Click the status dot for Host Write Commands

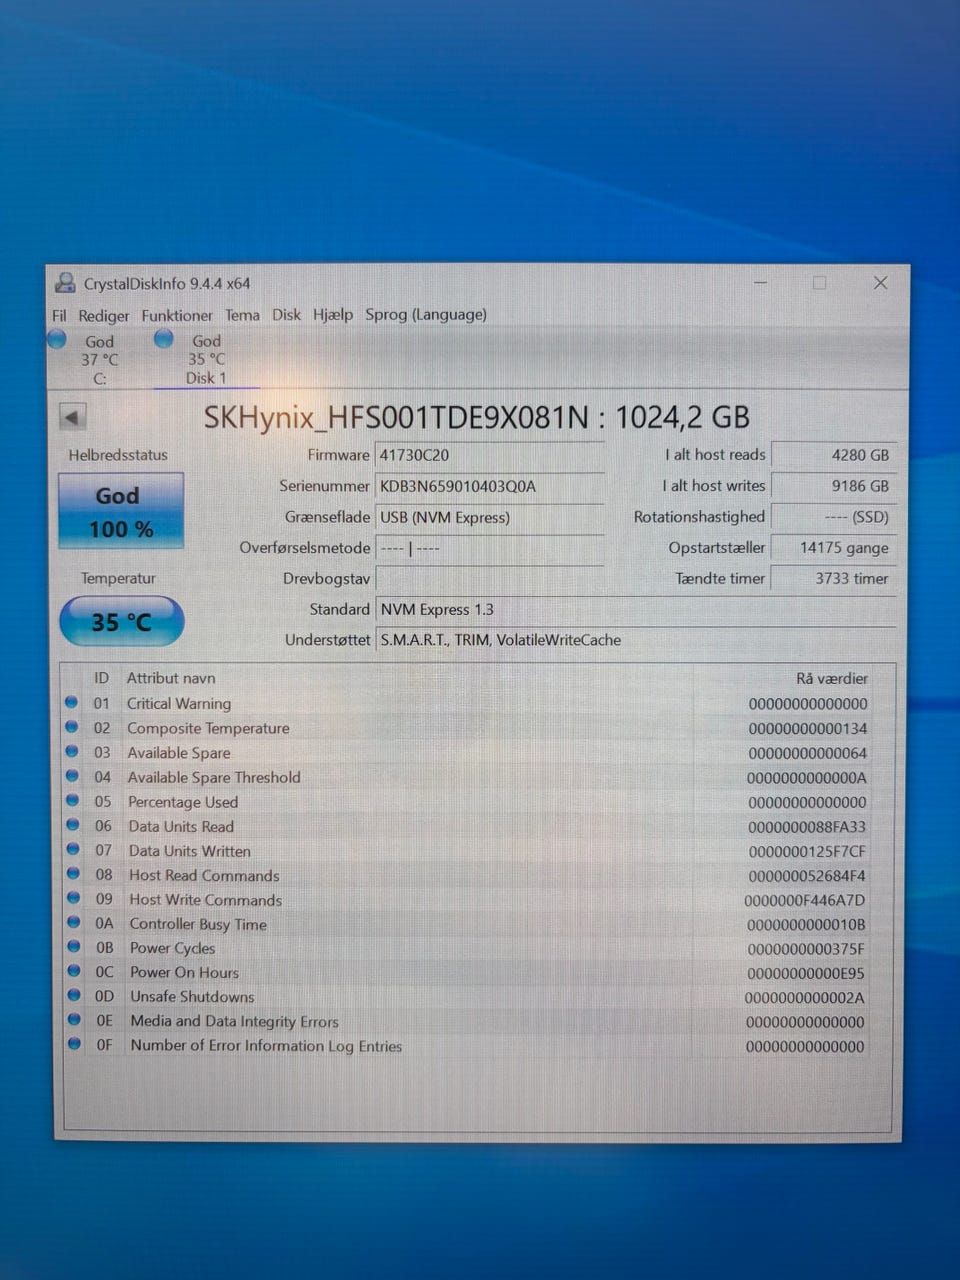point(73,898)
